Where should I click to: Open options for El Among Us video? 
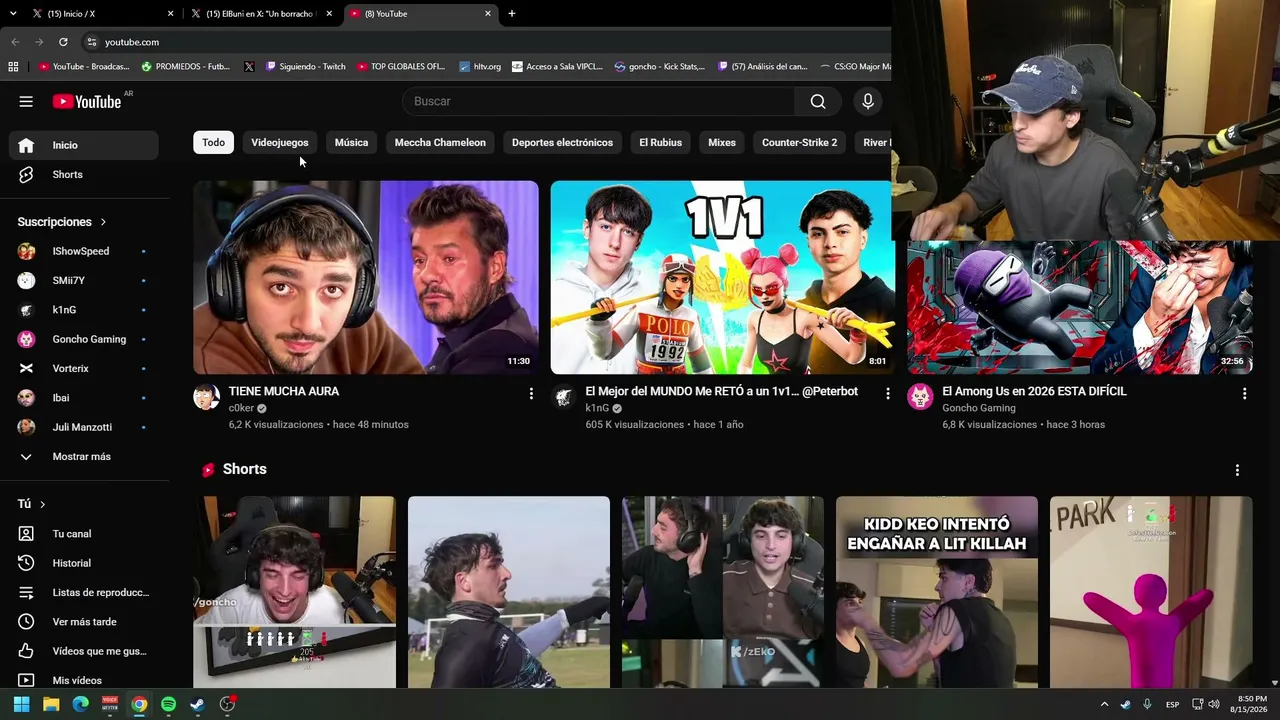(x=1244, y=394)
